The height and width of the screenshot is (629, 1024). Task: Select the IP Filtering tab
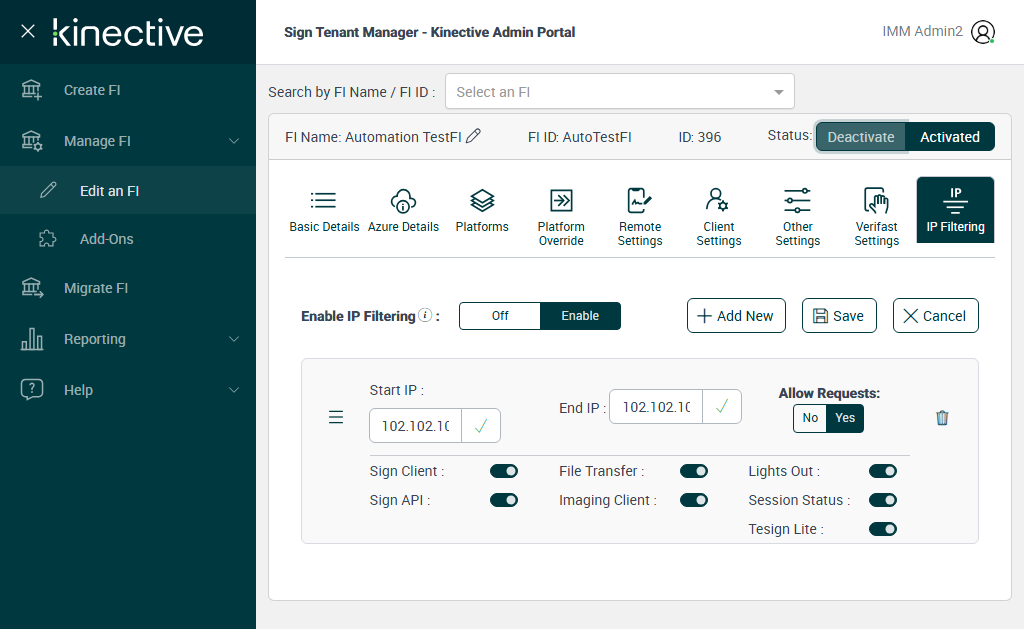point(955,210)
